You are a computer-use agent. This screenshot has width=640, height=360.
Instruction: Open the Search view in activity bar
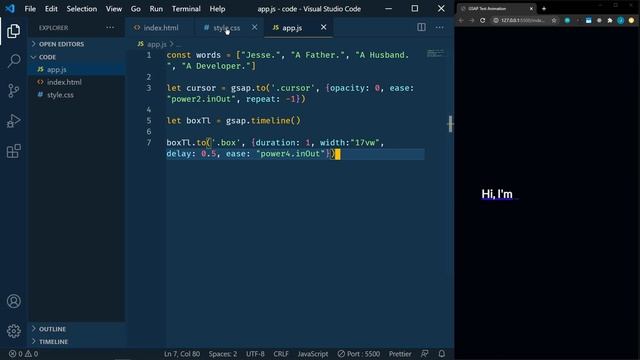pyautogui.click(x=13, y=61)
